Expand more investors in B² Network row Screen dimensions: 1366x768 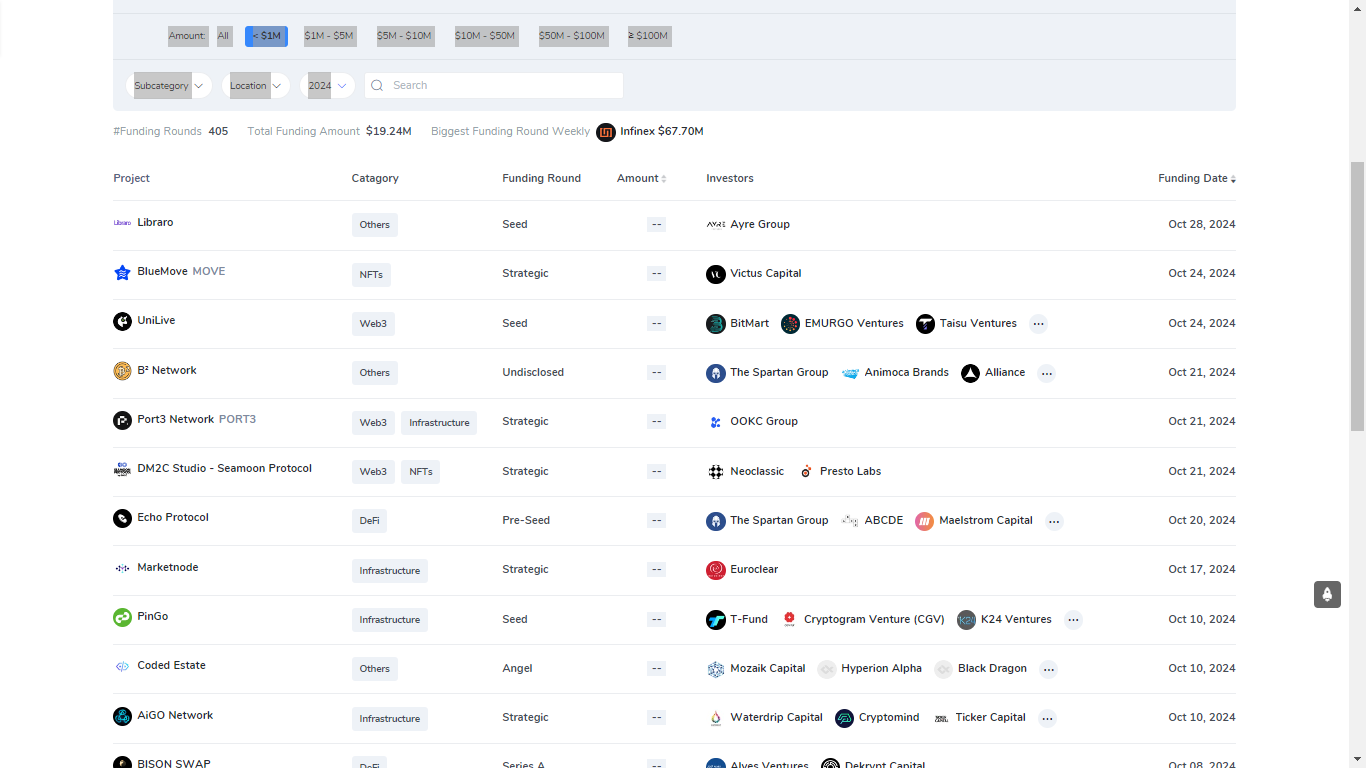1046,374
